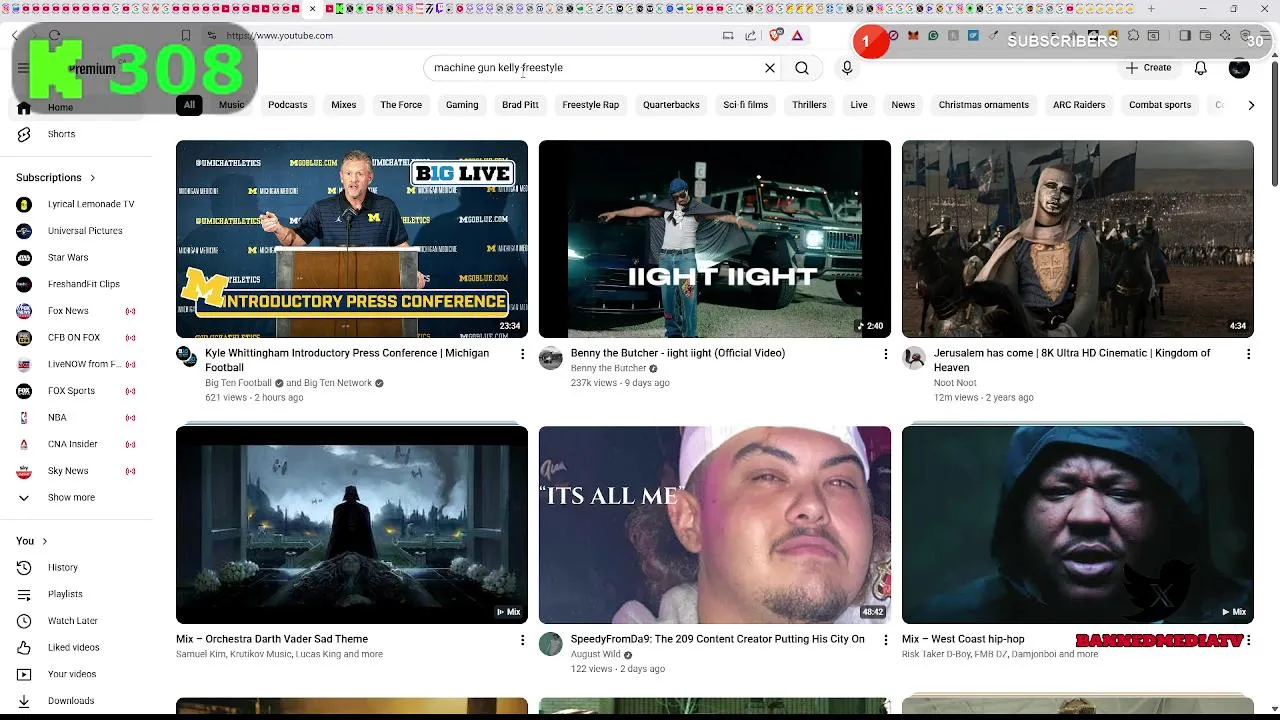
Task: Select the Thrillers filter chip
Action: 809,105
